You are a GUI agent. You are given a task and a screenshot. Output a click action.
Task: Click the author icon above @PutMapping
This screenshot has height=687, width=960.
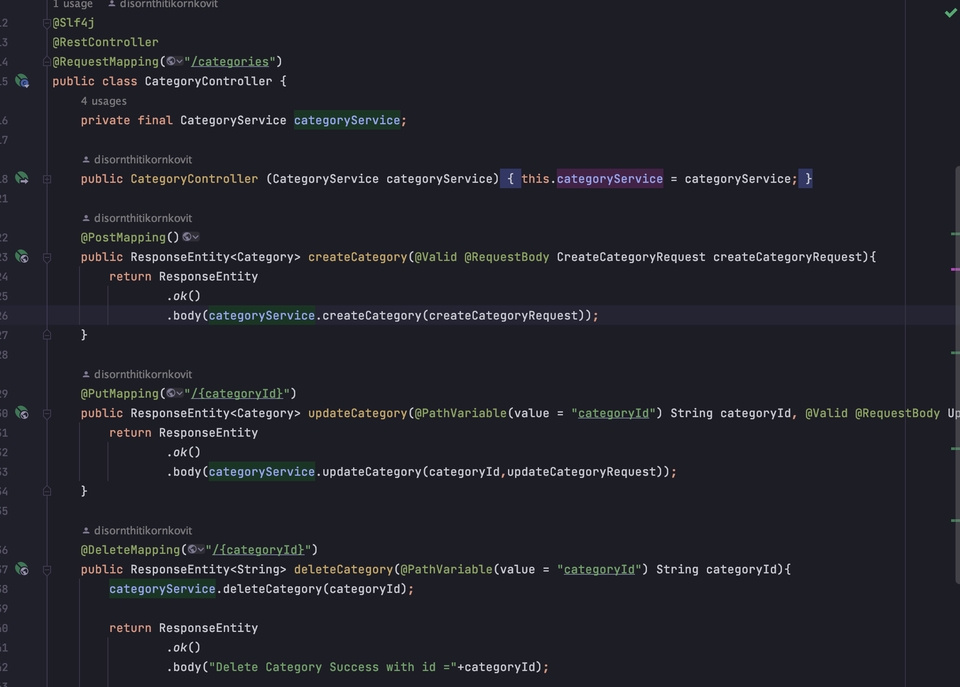pyautogui.click(x=86, y=374)
